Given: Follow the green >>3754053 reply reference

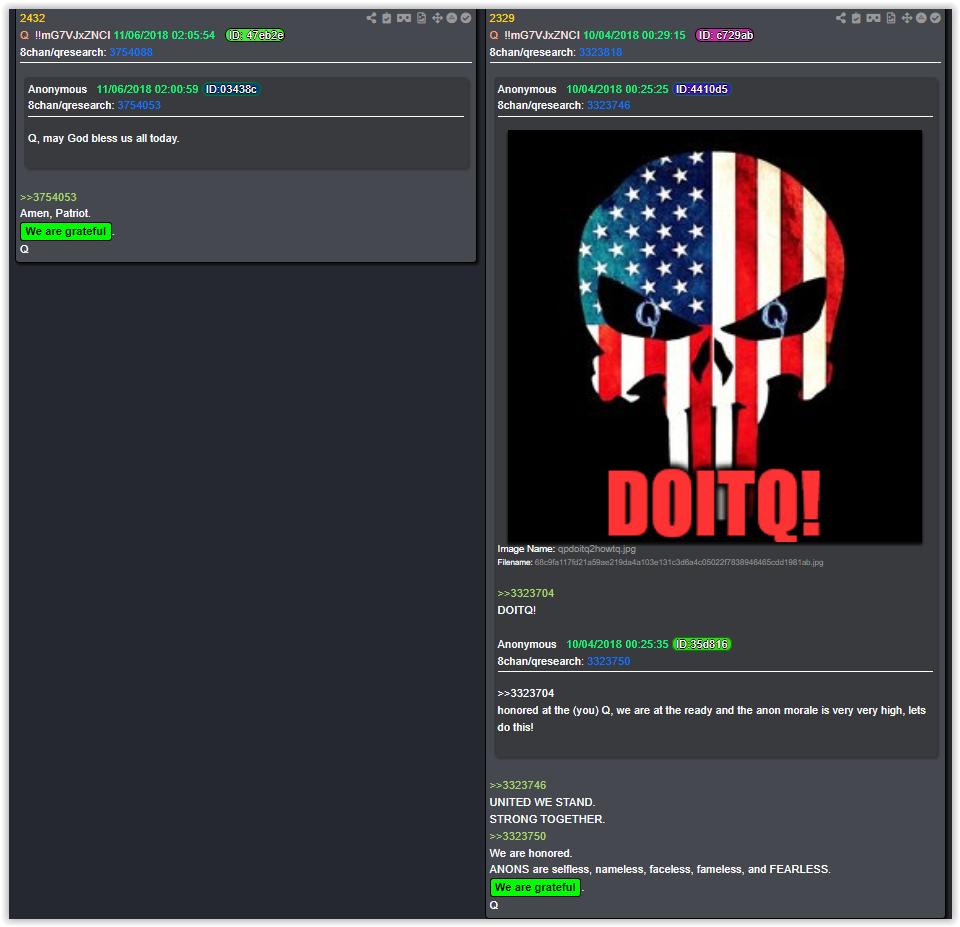Looking at the screenshot, I should pos(48,197).
